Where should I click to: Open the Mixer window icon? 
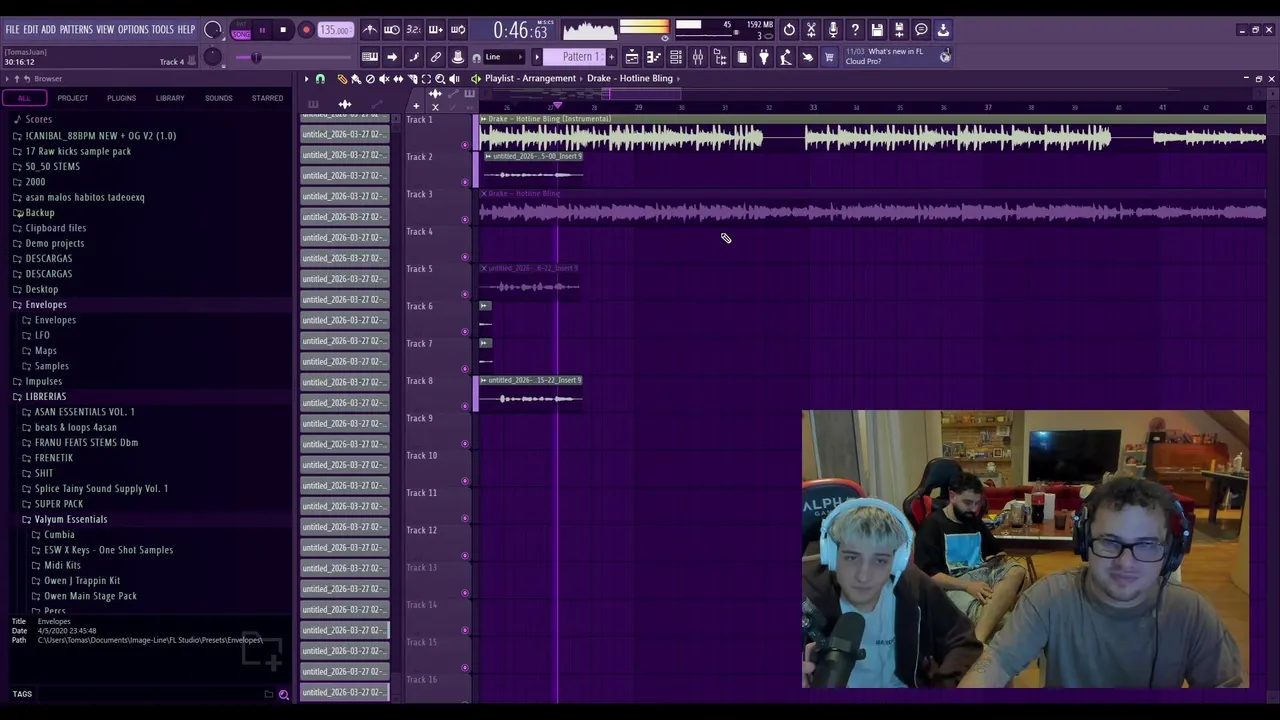tap(698, 57)
